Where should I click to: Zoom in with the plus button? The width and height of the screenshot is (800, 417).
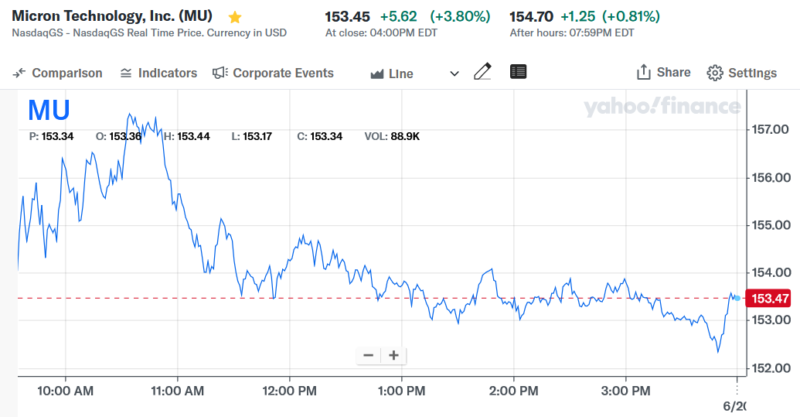[394, 355]
